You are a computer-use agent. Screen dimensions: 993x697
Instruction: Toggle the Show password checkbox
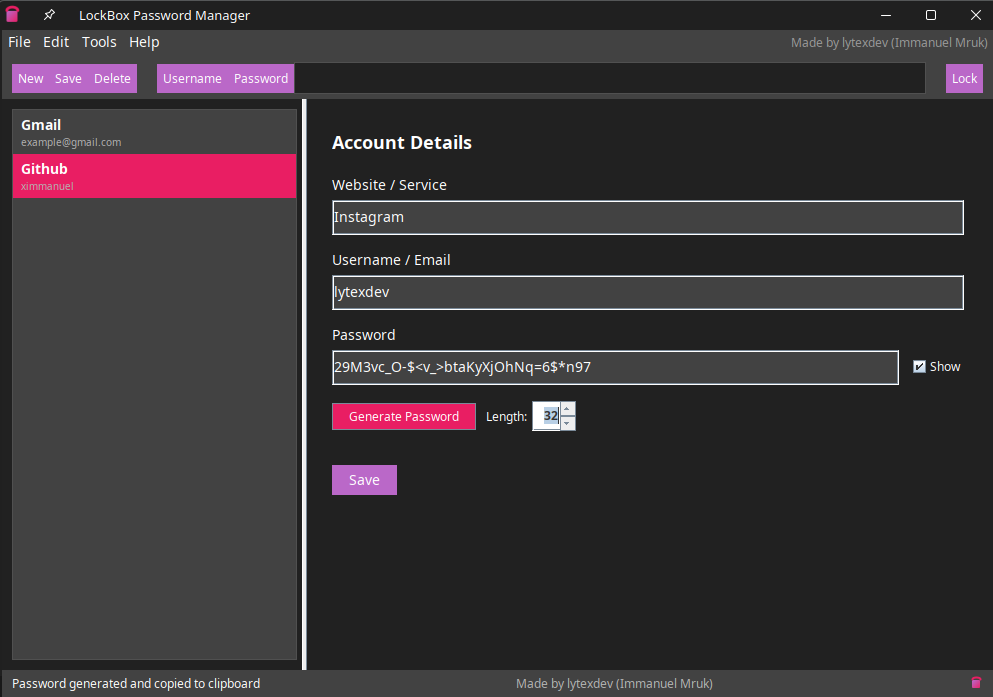click(919, 367)
